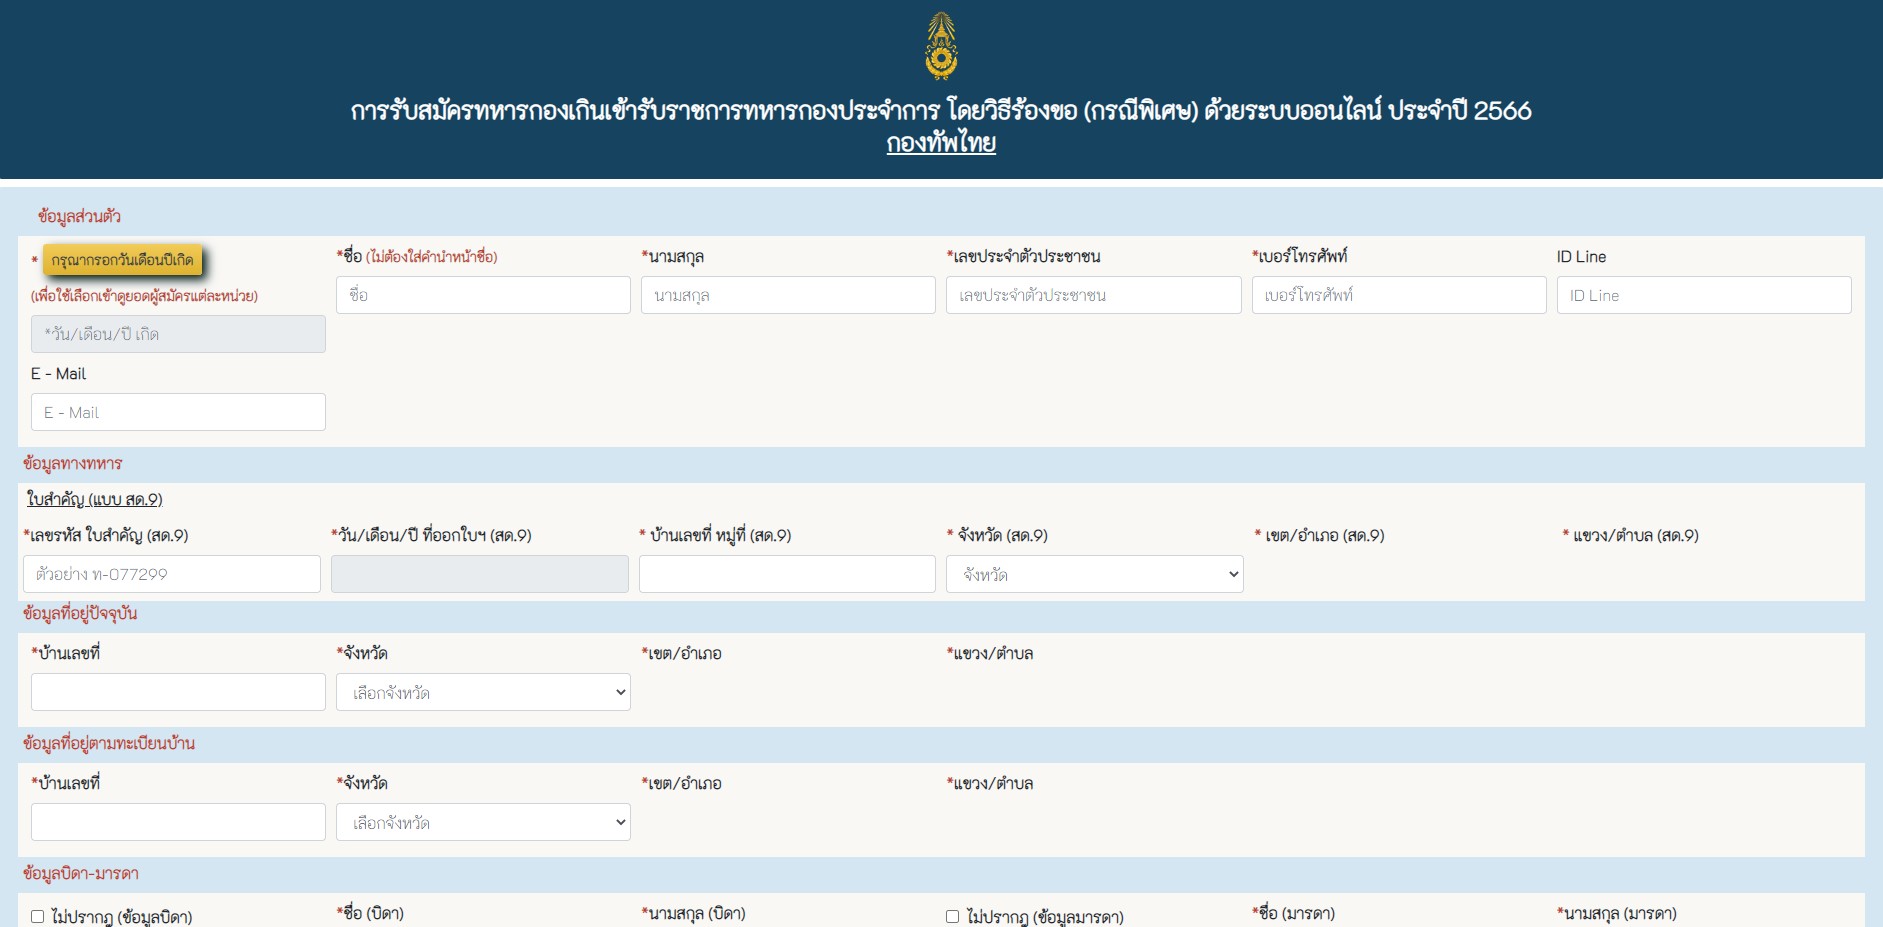Check ไม่ปรากฏ (ข้อมูลบิดา) checkbox

(x=36, y=913)
